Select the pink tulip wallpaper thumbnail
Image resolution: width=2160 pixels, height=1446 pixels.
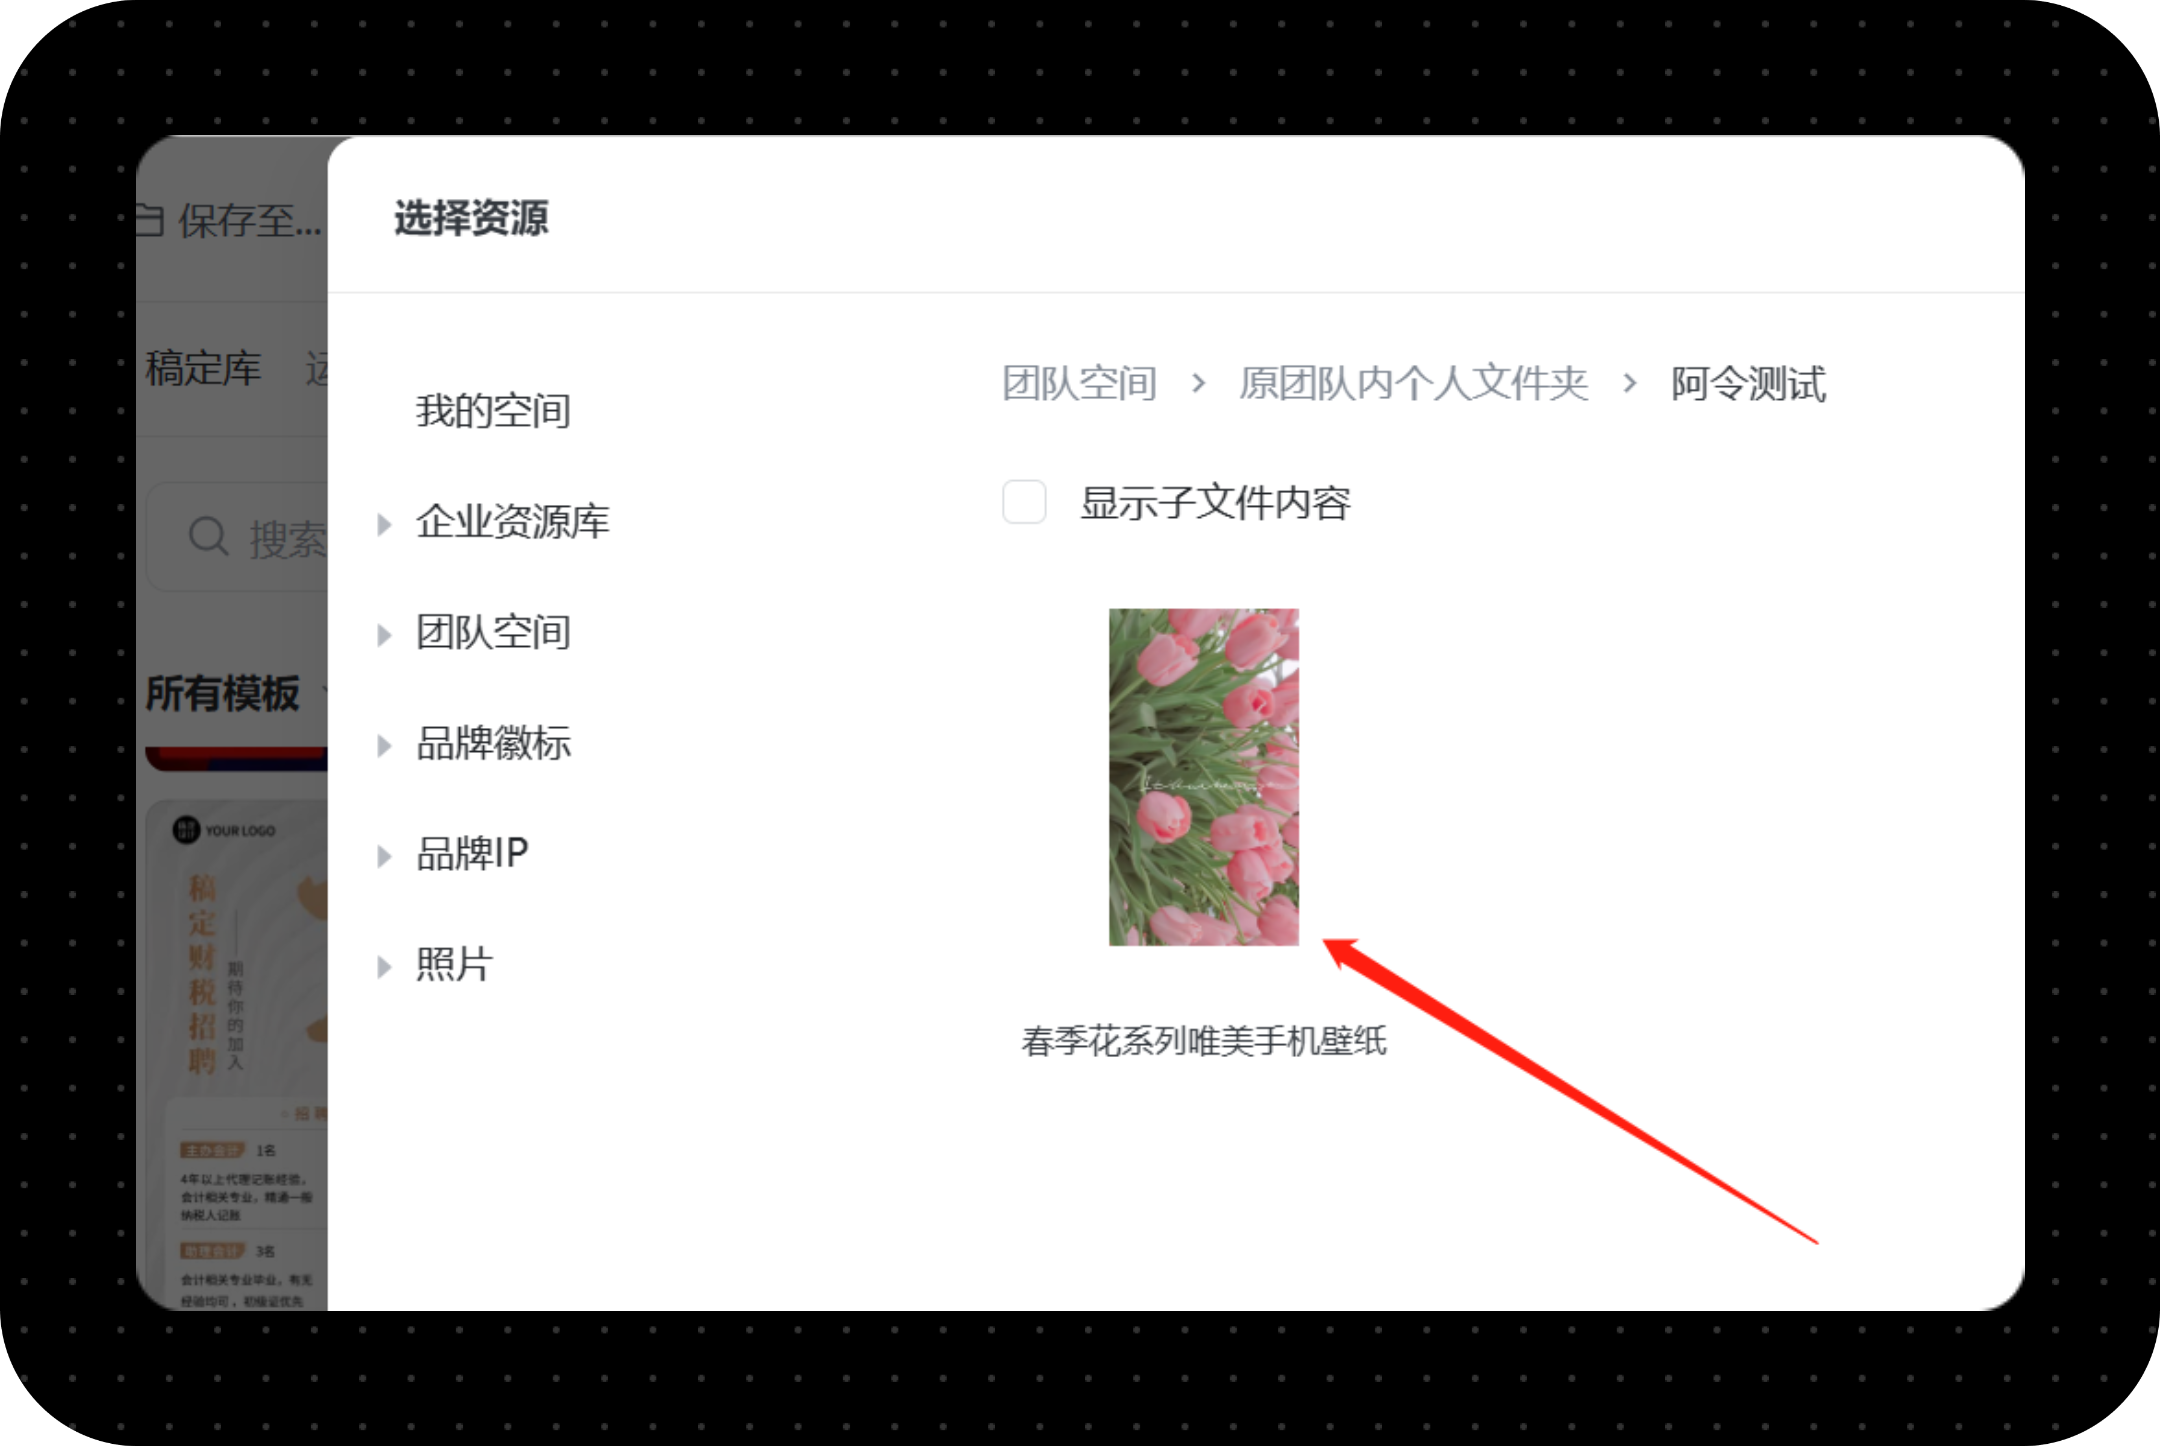[x=1203, y=777]
